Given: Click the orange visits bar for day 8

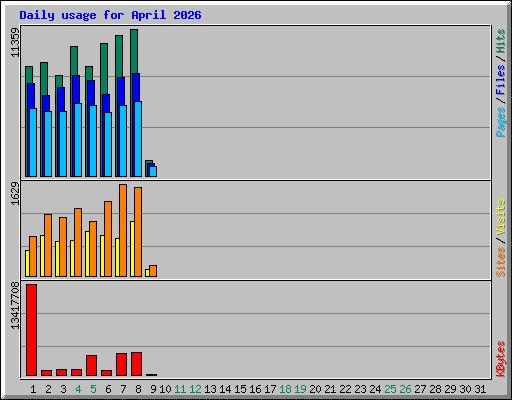Looking at the screenshot, I should pyautogui.click(x=138, y=232).
